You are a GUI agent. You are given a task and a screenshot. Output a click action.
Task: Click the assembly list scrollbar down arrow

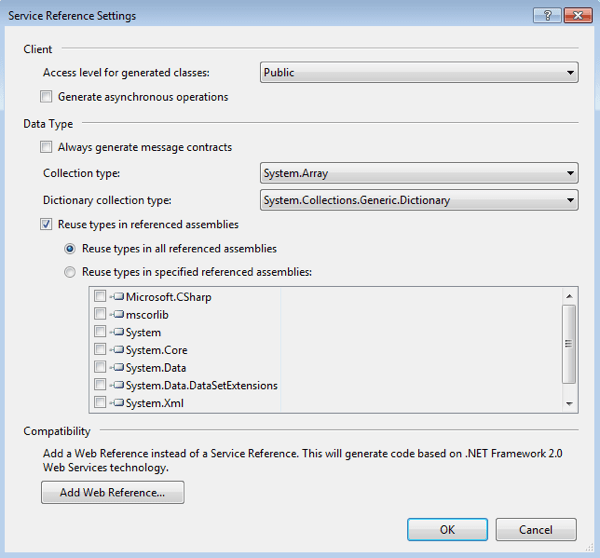click(x=569, y=403)
